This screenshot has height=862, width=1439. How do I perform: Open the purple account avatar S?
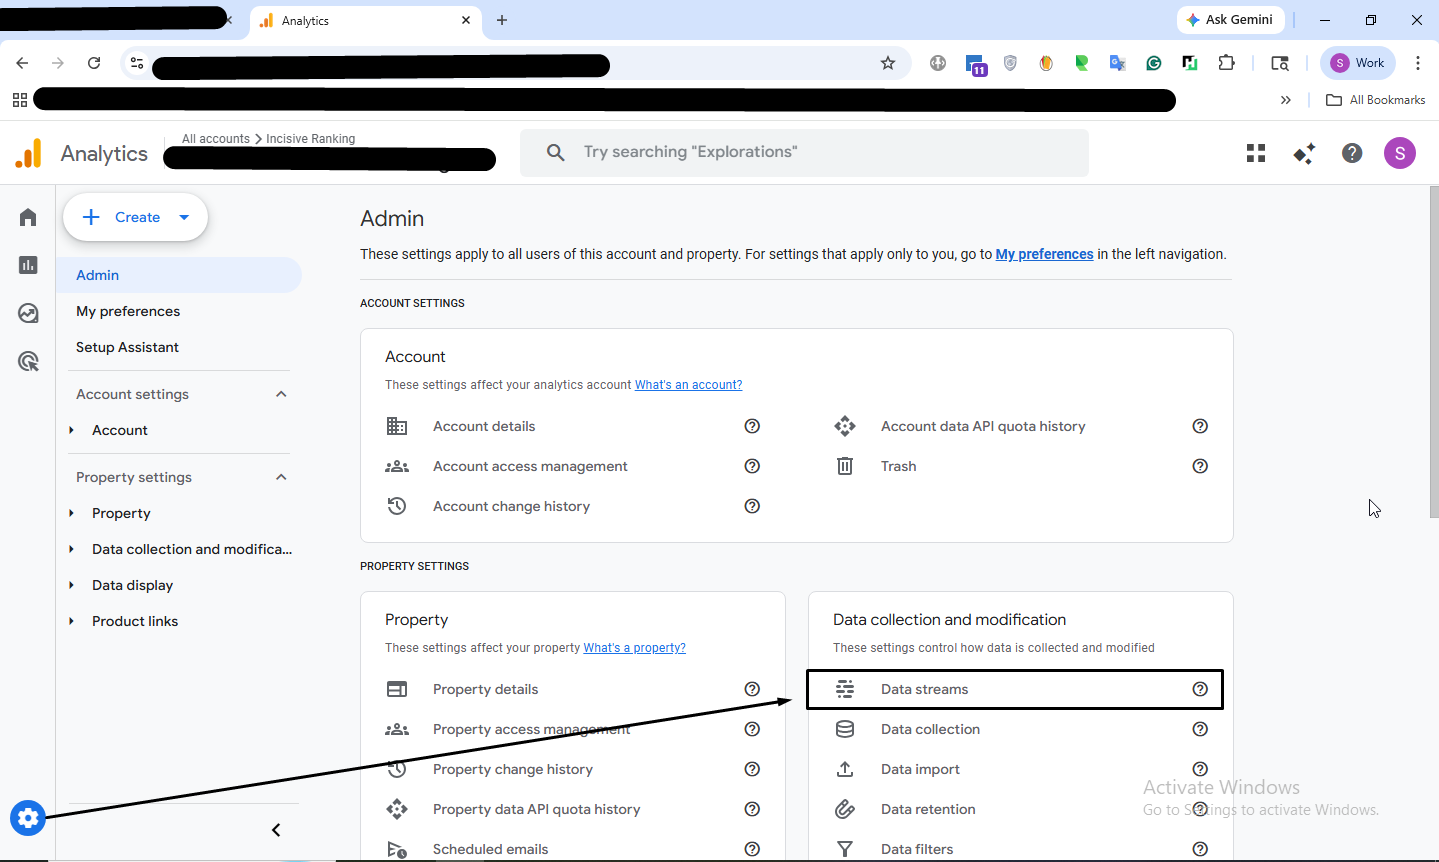[x=1400, y=153]
